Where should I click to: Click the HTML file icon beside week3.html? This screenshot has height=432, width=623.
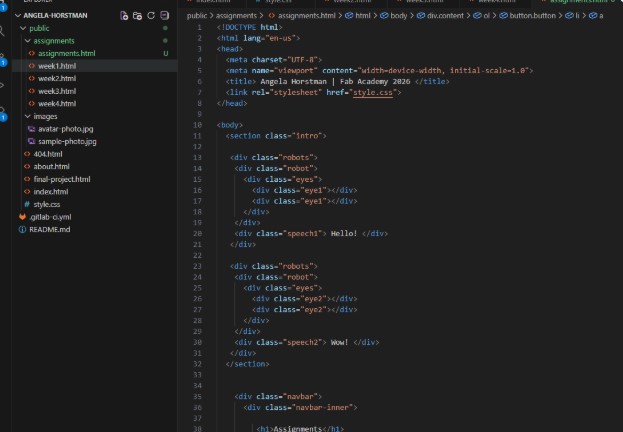coord(32,91)
